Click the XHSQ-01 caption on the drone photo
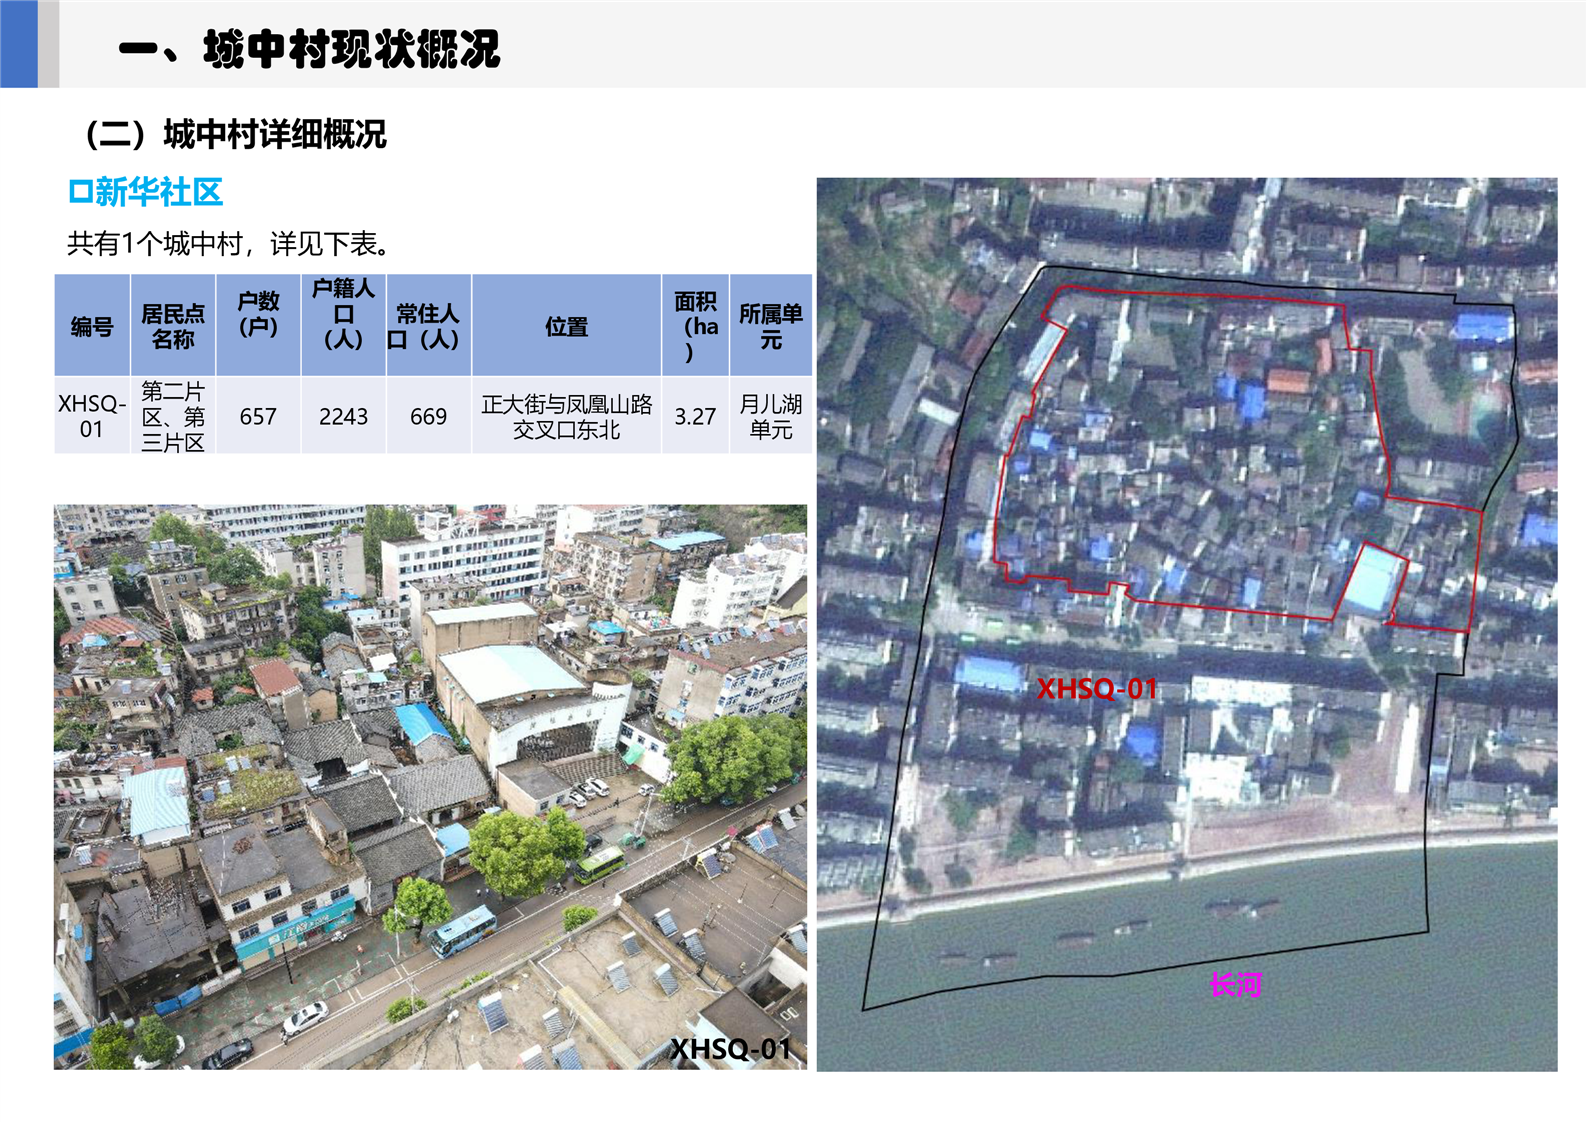Screen dimensions: 1587x1122 click(731, 1049)
